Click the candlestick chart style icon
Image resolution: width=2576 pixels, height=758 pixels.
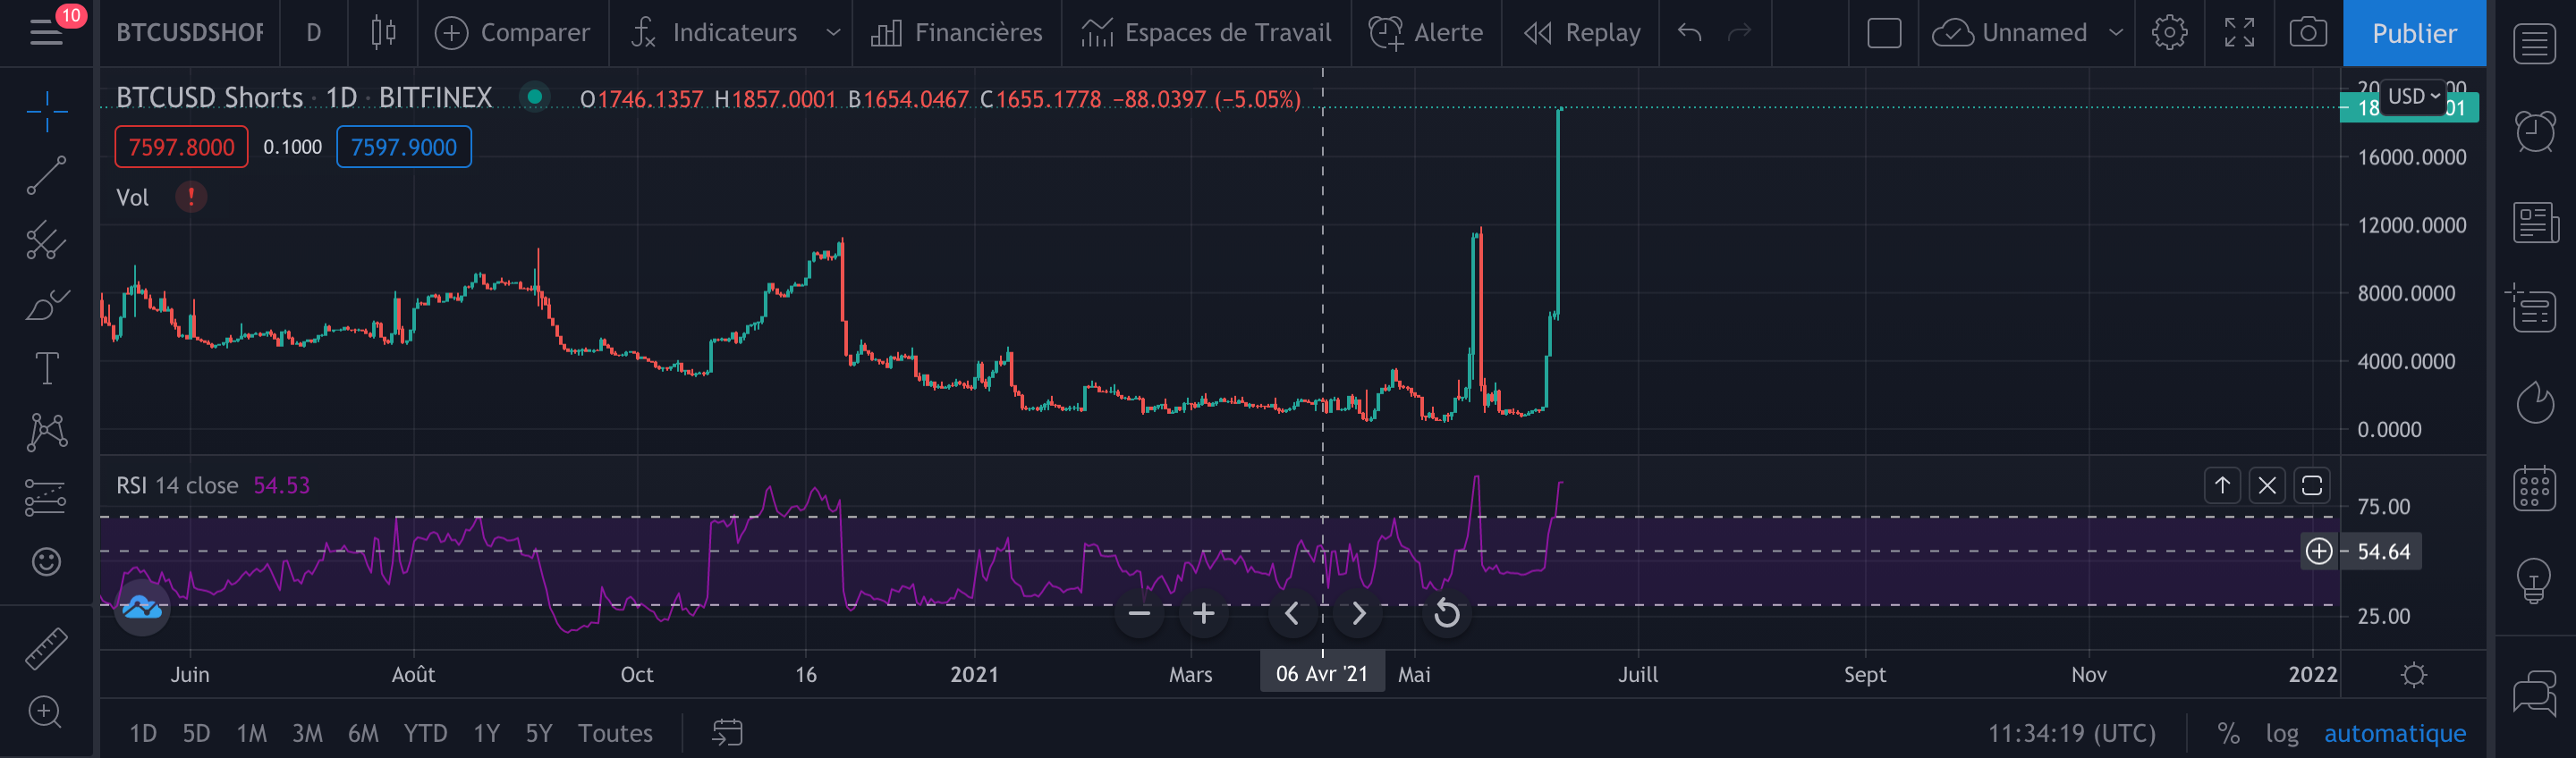point(383,33)
